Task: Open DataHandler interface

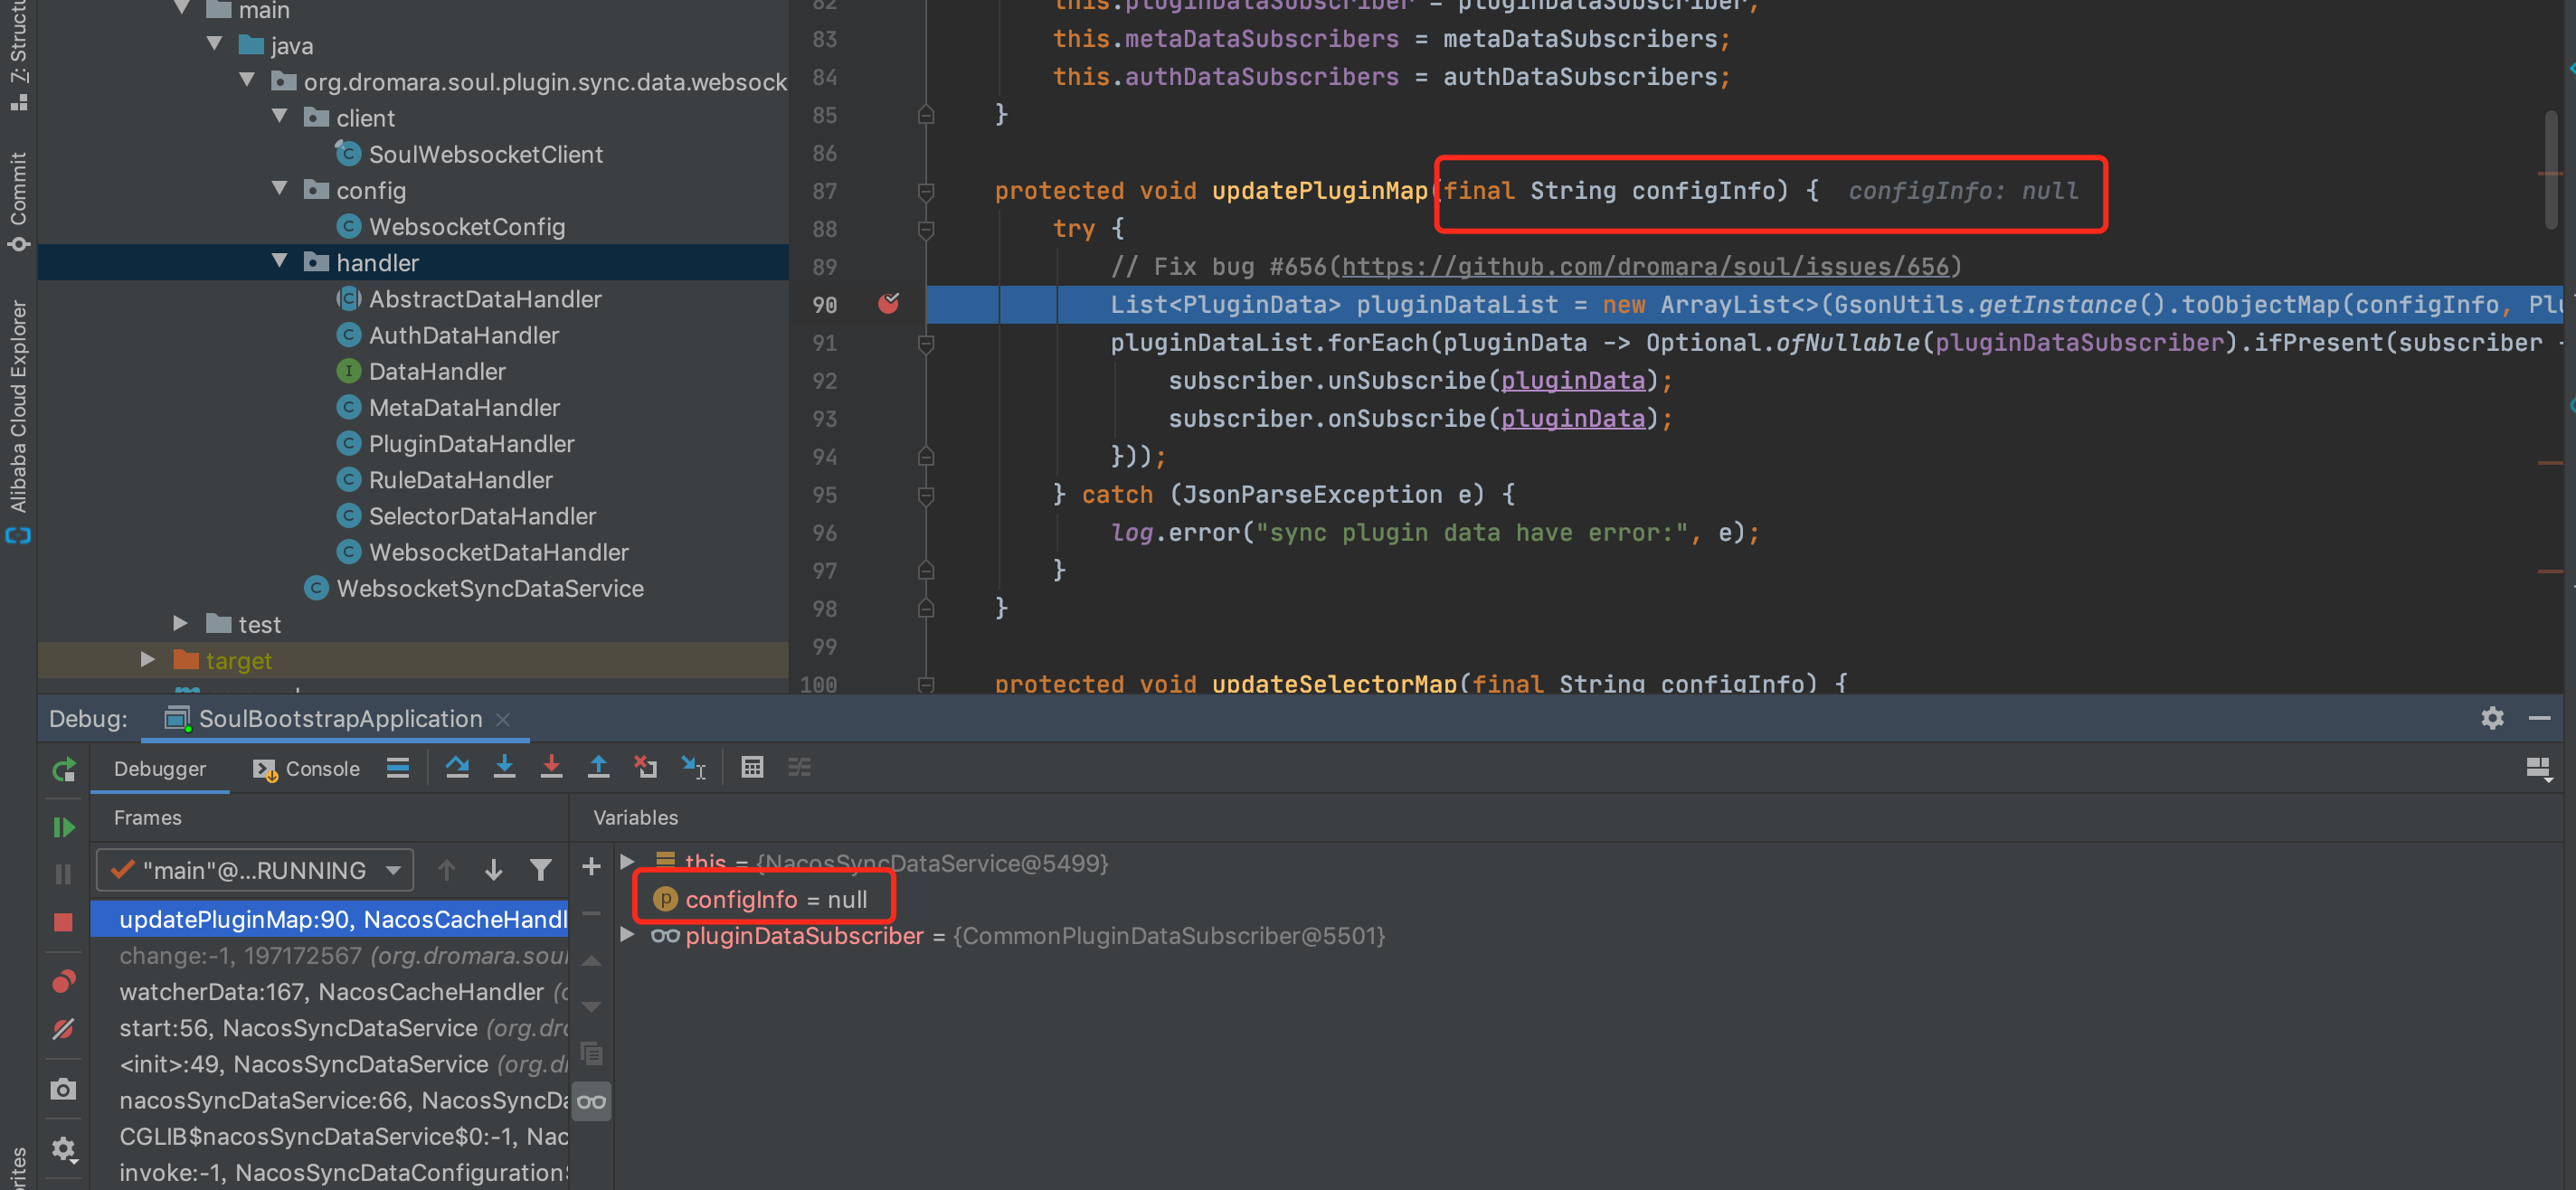Action: [x=437, y=371]
